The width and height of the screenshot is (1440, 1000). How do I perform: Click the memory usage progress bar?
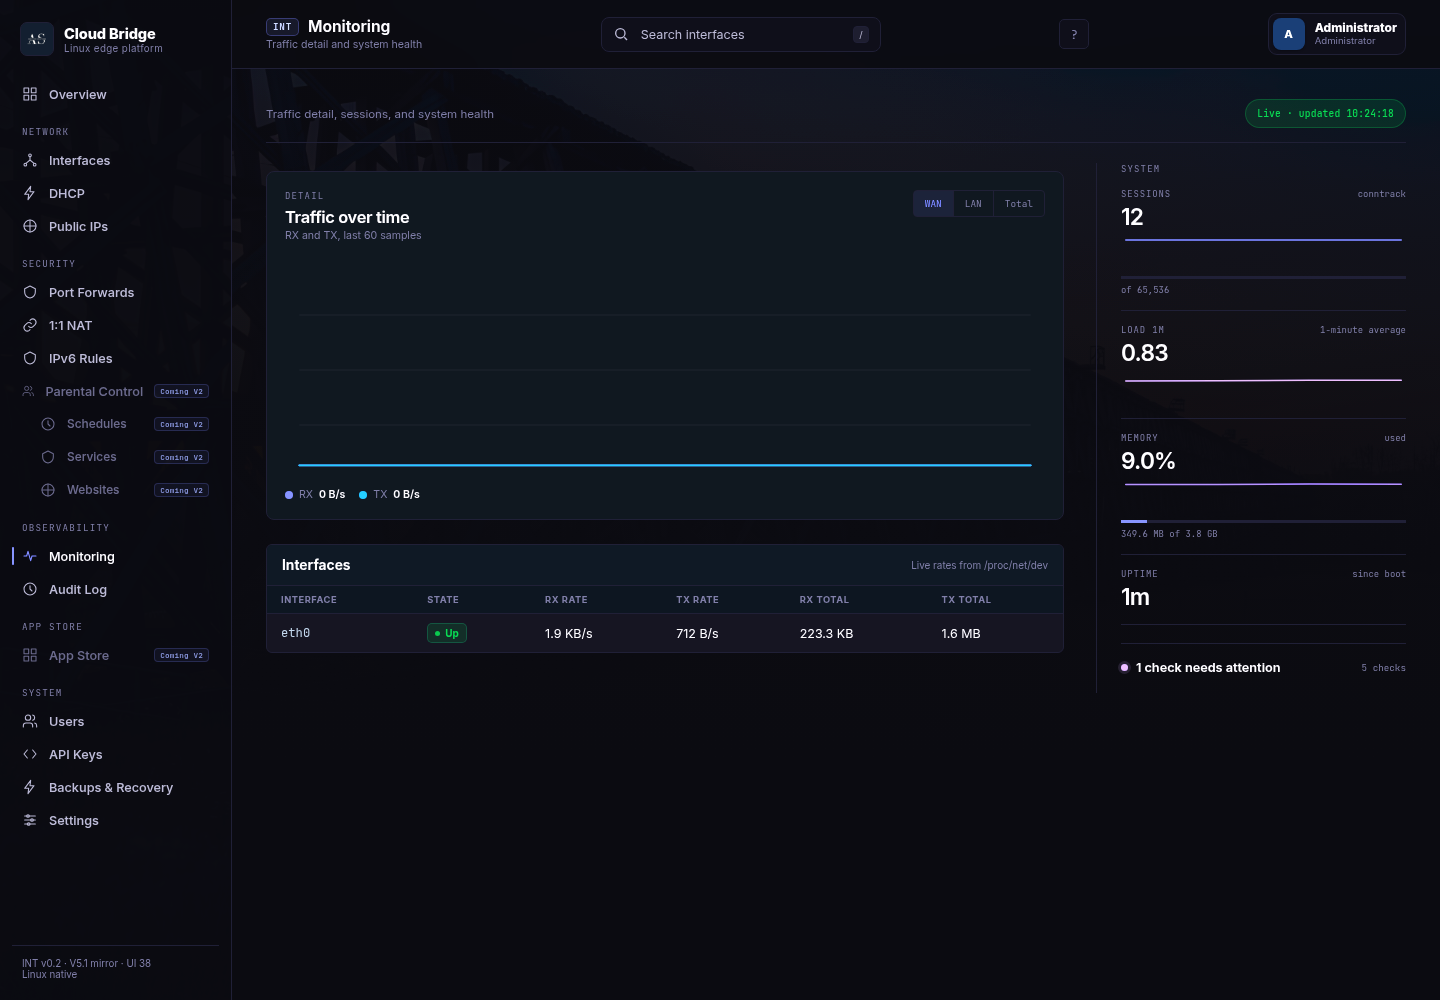[1263, 521]
